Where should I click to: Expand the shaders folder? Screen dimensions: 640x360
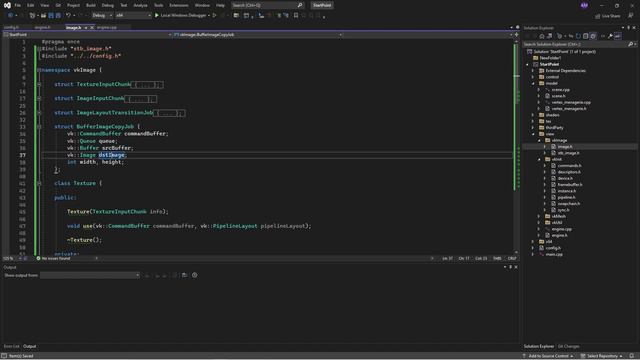pyautogui.click(x=533, y=115)
